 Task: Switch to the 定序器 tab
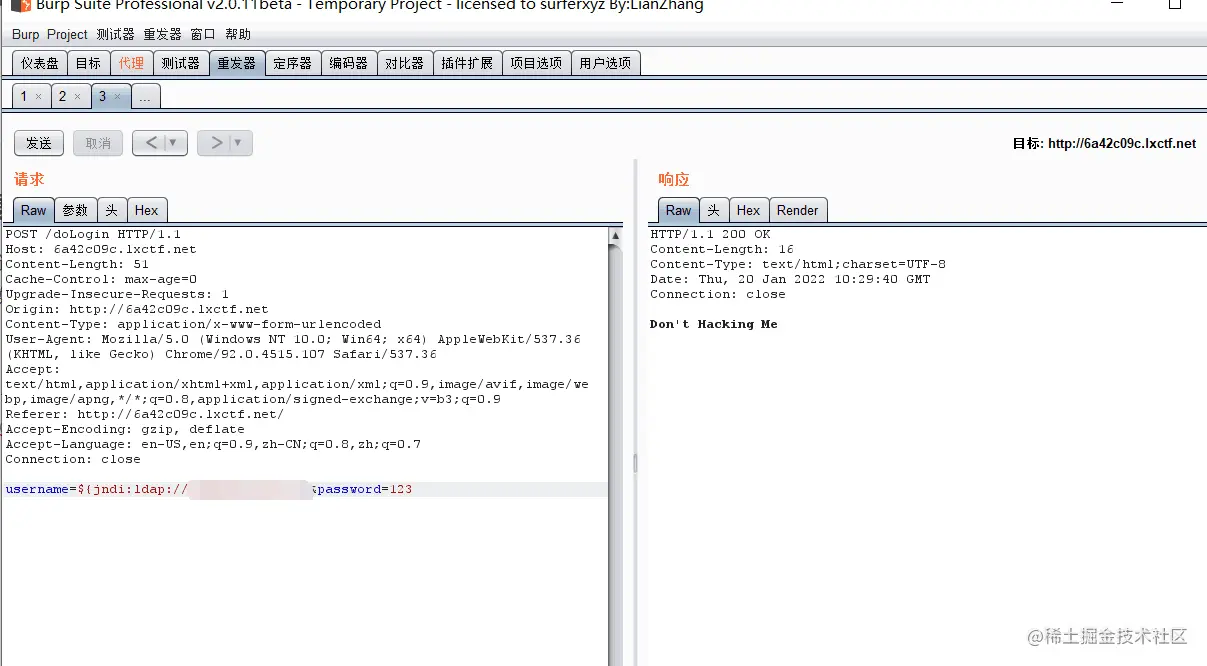(x=292, y=63)
